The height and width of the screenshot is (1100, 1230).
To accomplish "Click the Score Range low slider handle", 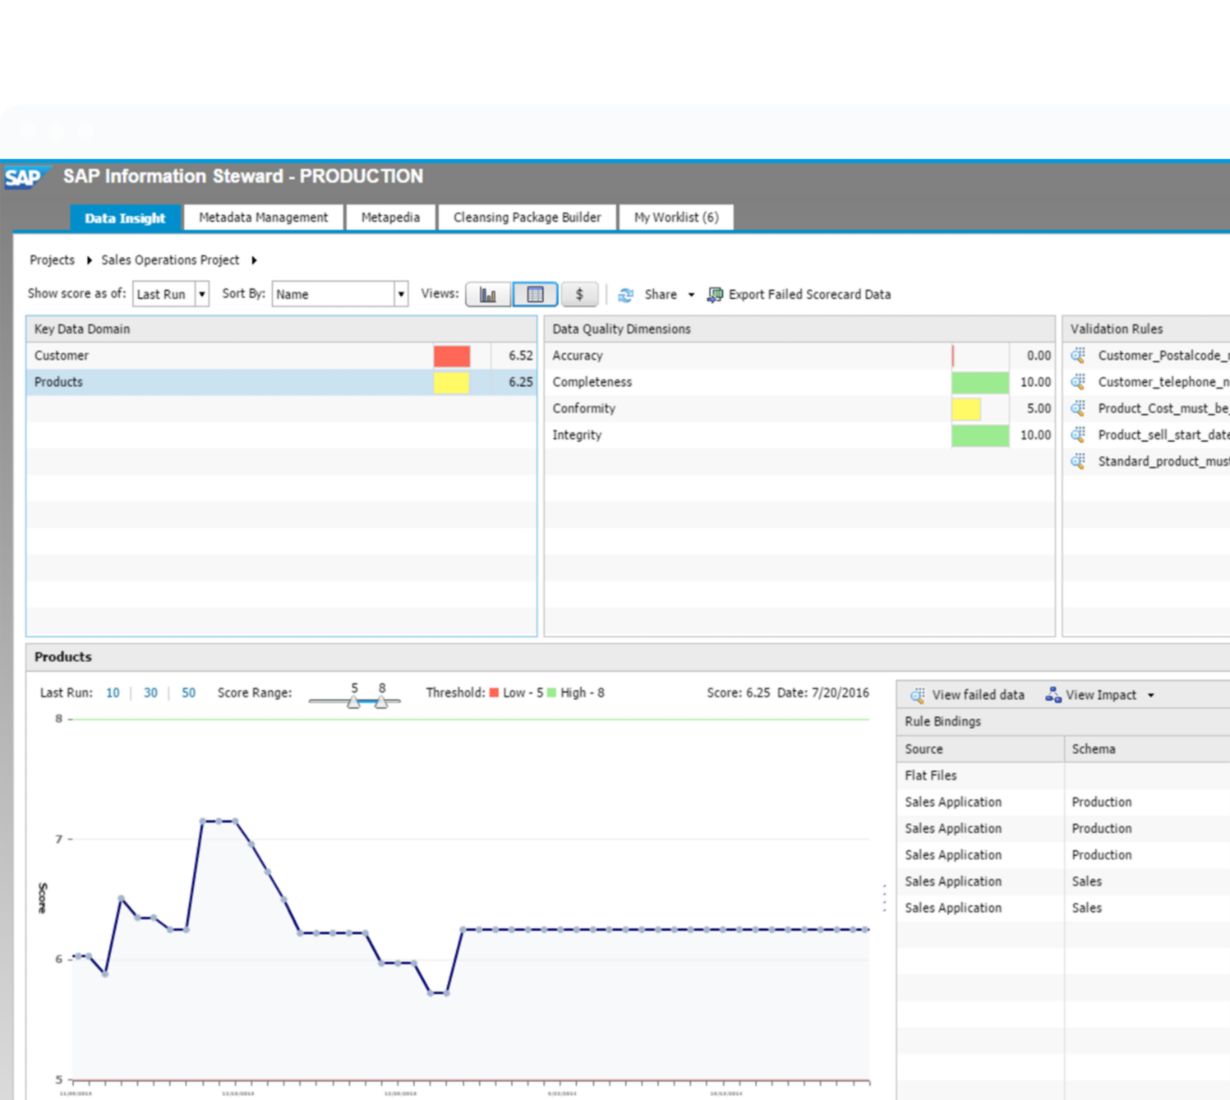I will [354, 703].
